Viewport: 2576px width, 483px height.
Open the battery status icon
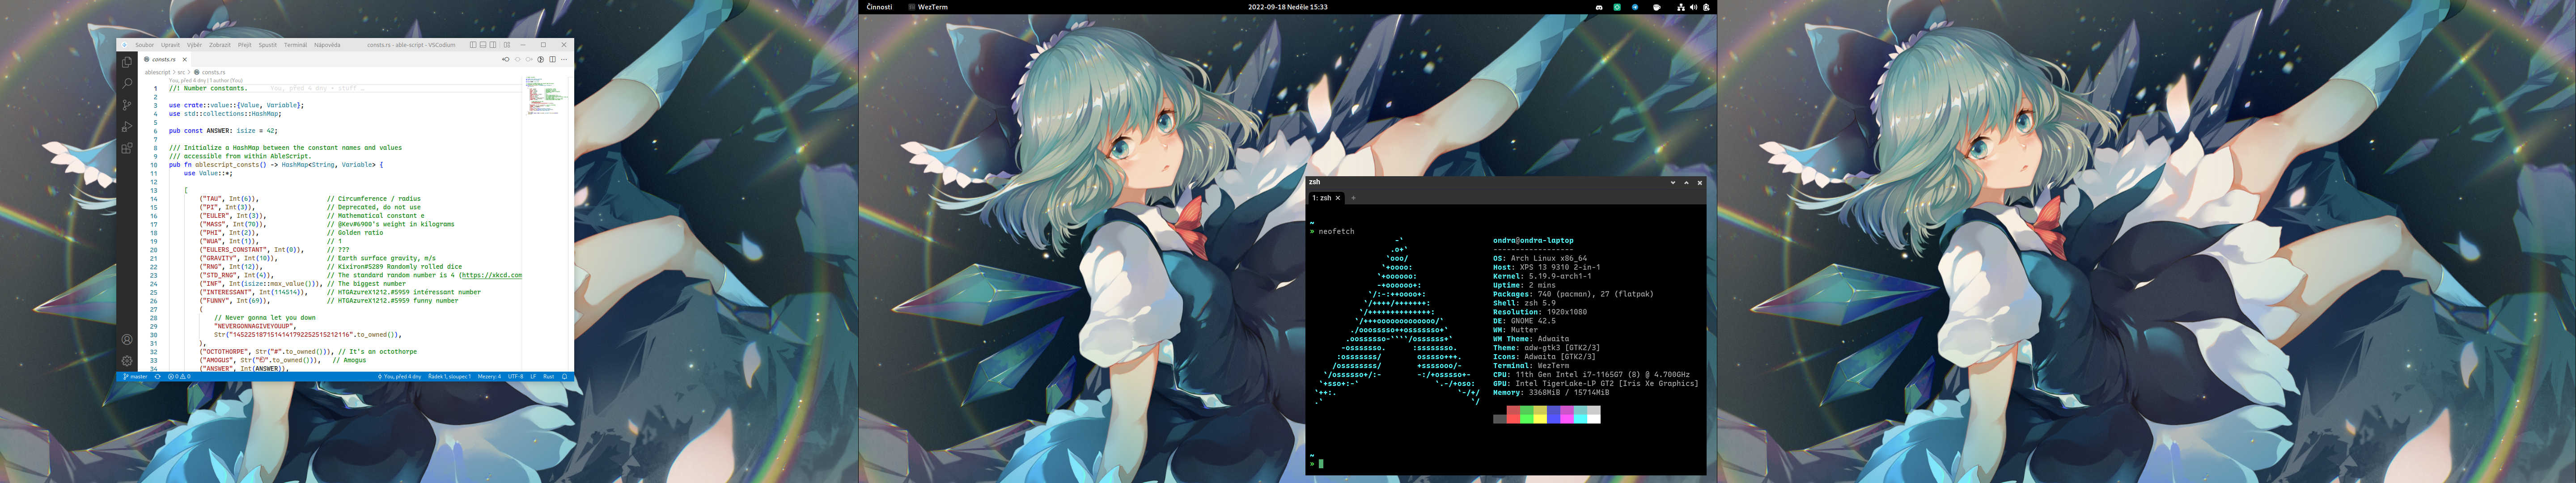click(1707, 7)
